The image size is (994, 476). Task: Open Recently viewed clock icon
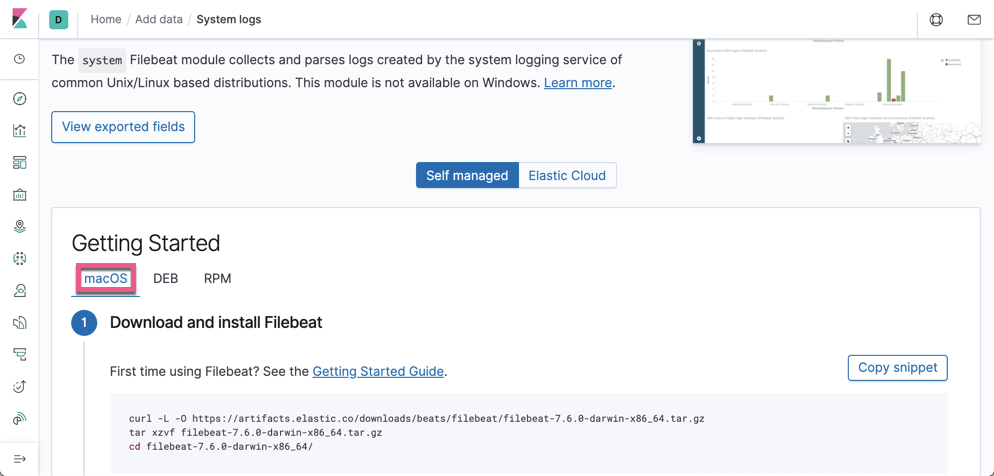20,59
